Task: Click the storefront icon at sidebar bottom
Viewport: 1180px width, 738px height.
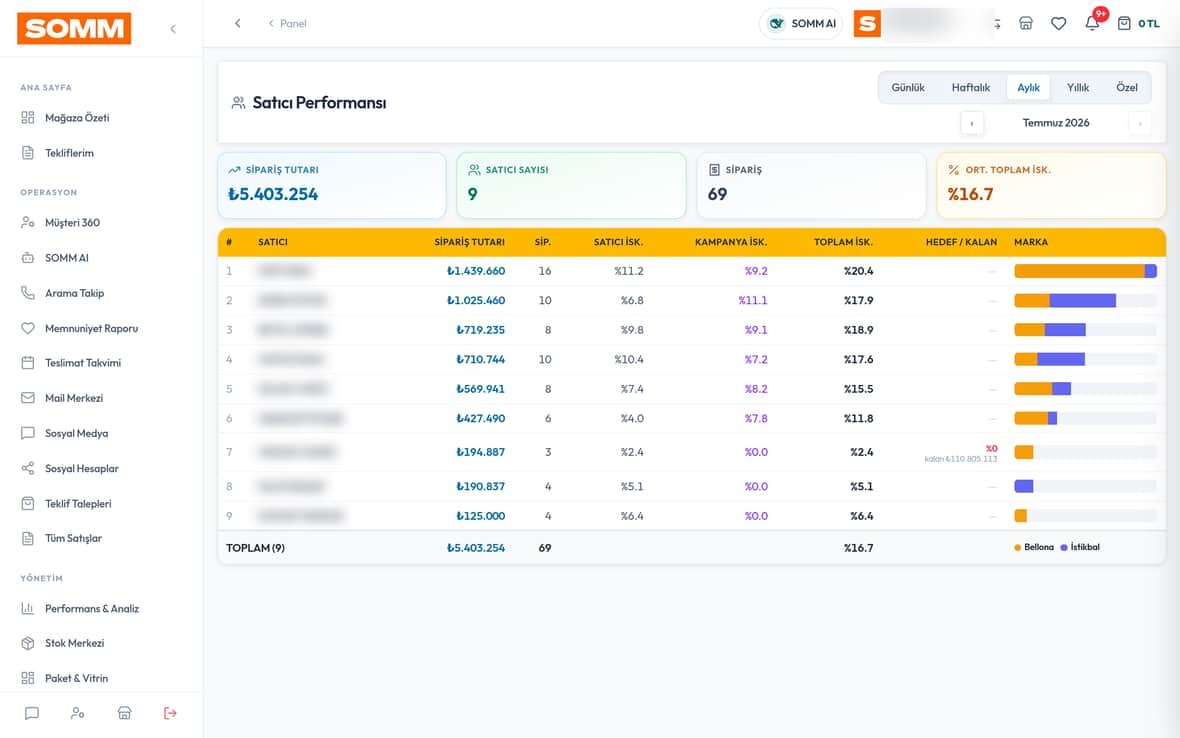Action: click(124, 713)
